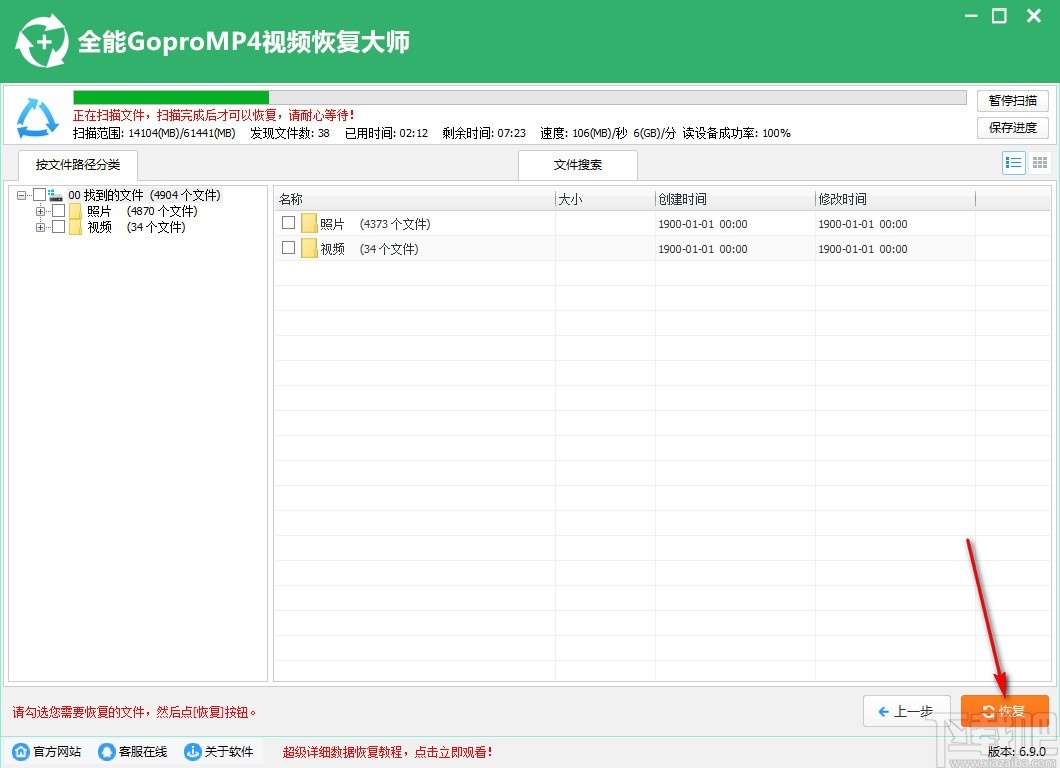This screenshot has height=768, width=1060.
Task: Switch to list view icon
Action: pyautogui.click(x=1013, y=163)
